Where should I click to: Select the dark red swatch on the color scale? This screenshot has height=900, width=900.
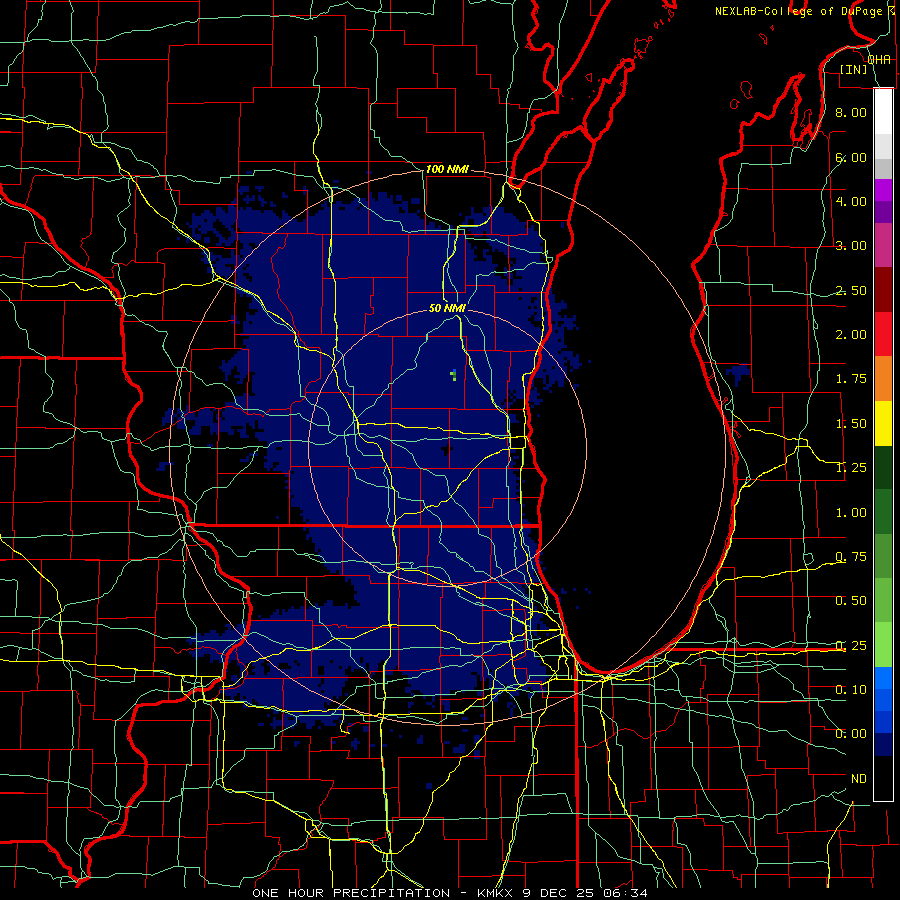click(x=883, y=290)
